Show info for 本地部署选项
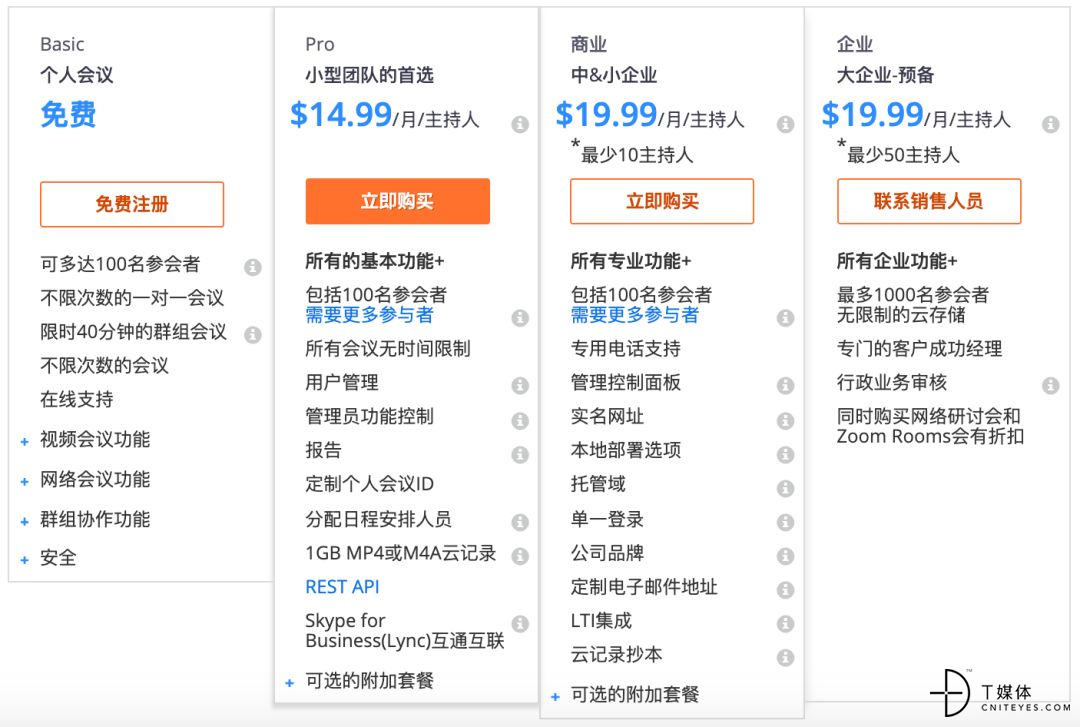 (x=785, y=454)
